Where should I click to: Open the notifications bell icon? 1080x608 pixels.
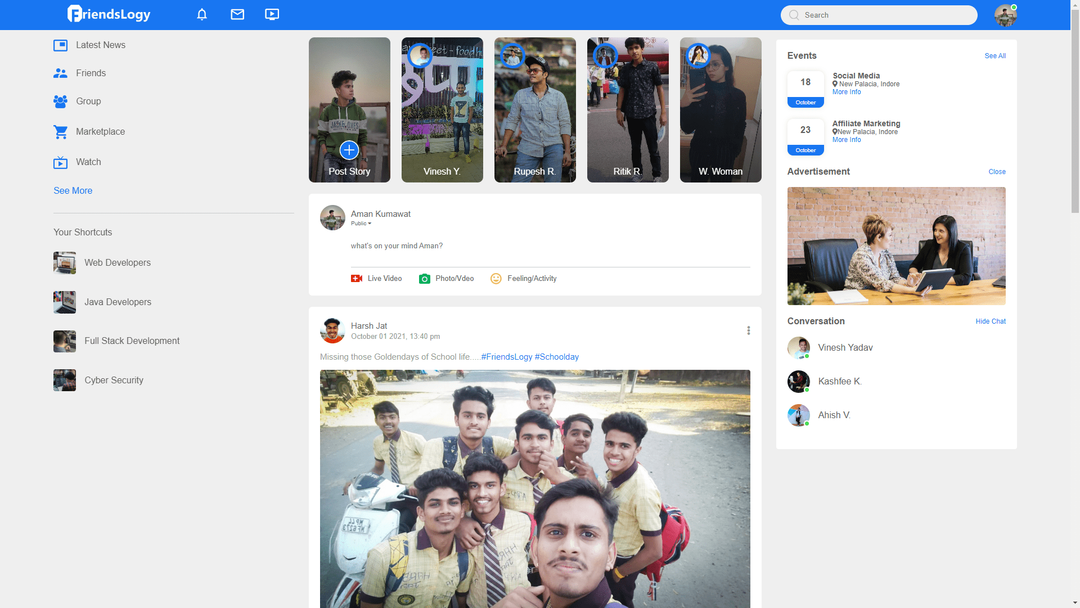tap(202, 15)
